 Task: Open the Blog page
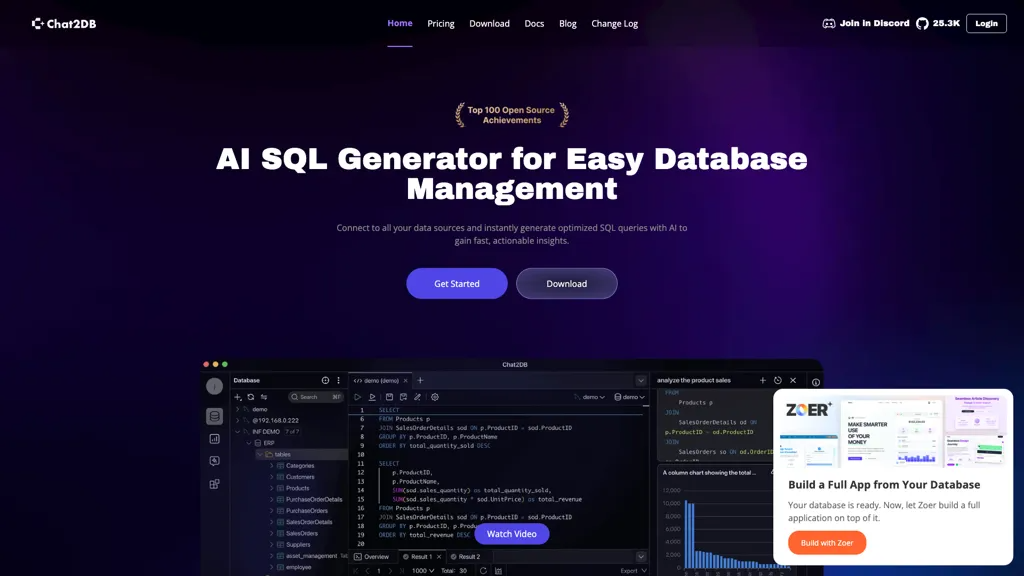point(568,24)
